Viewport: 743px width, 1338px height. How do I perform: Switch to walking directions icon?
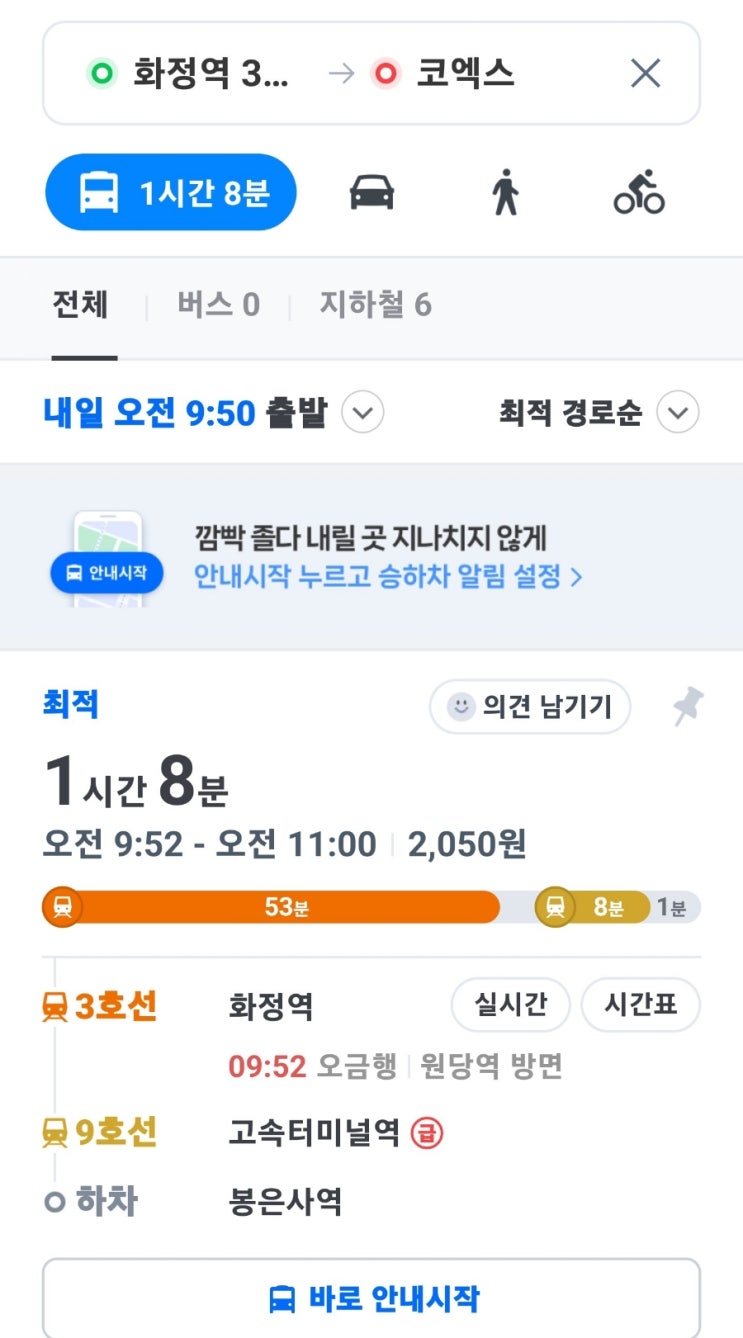pyautogui.click(x=506, y=192)
